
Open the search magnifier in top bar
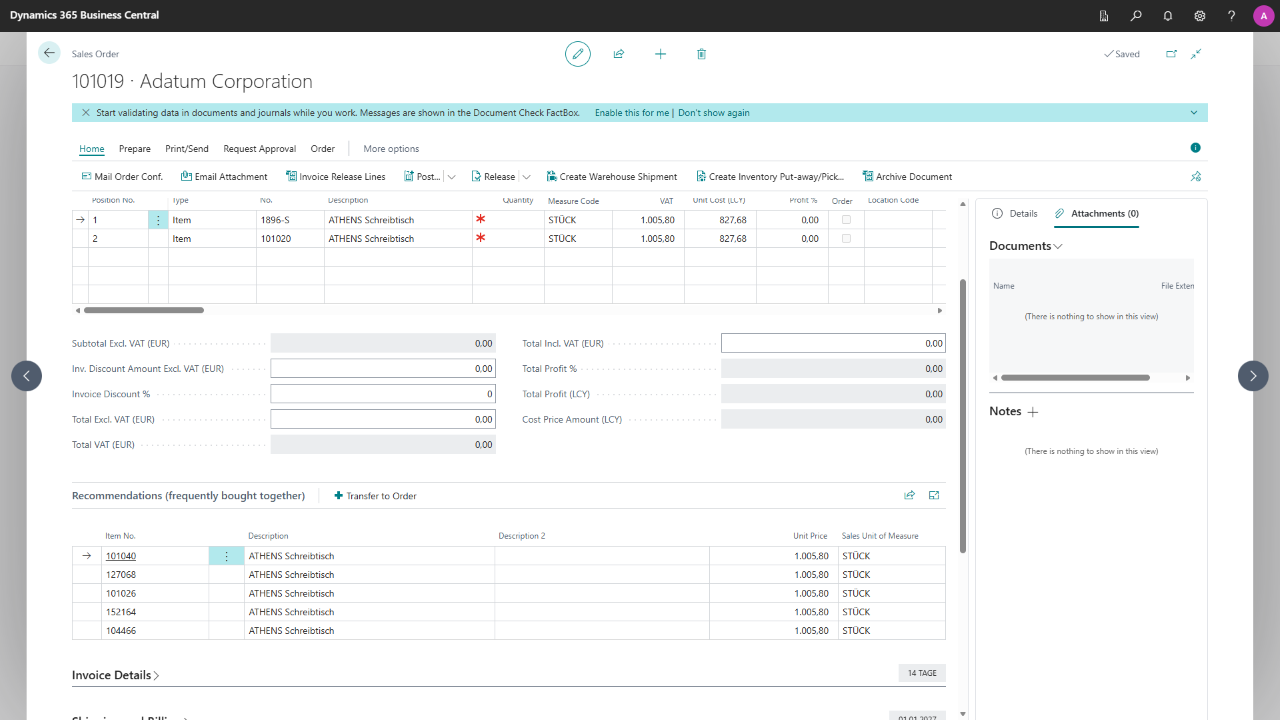(1136, 16)
